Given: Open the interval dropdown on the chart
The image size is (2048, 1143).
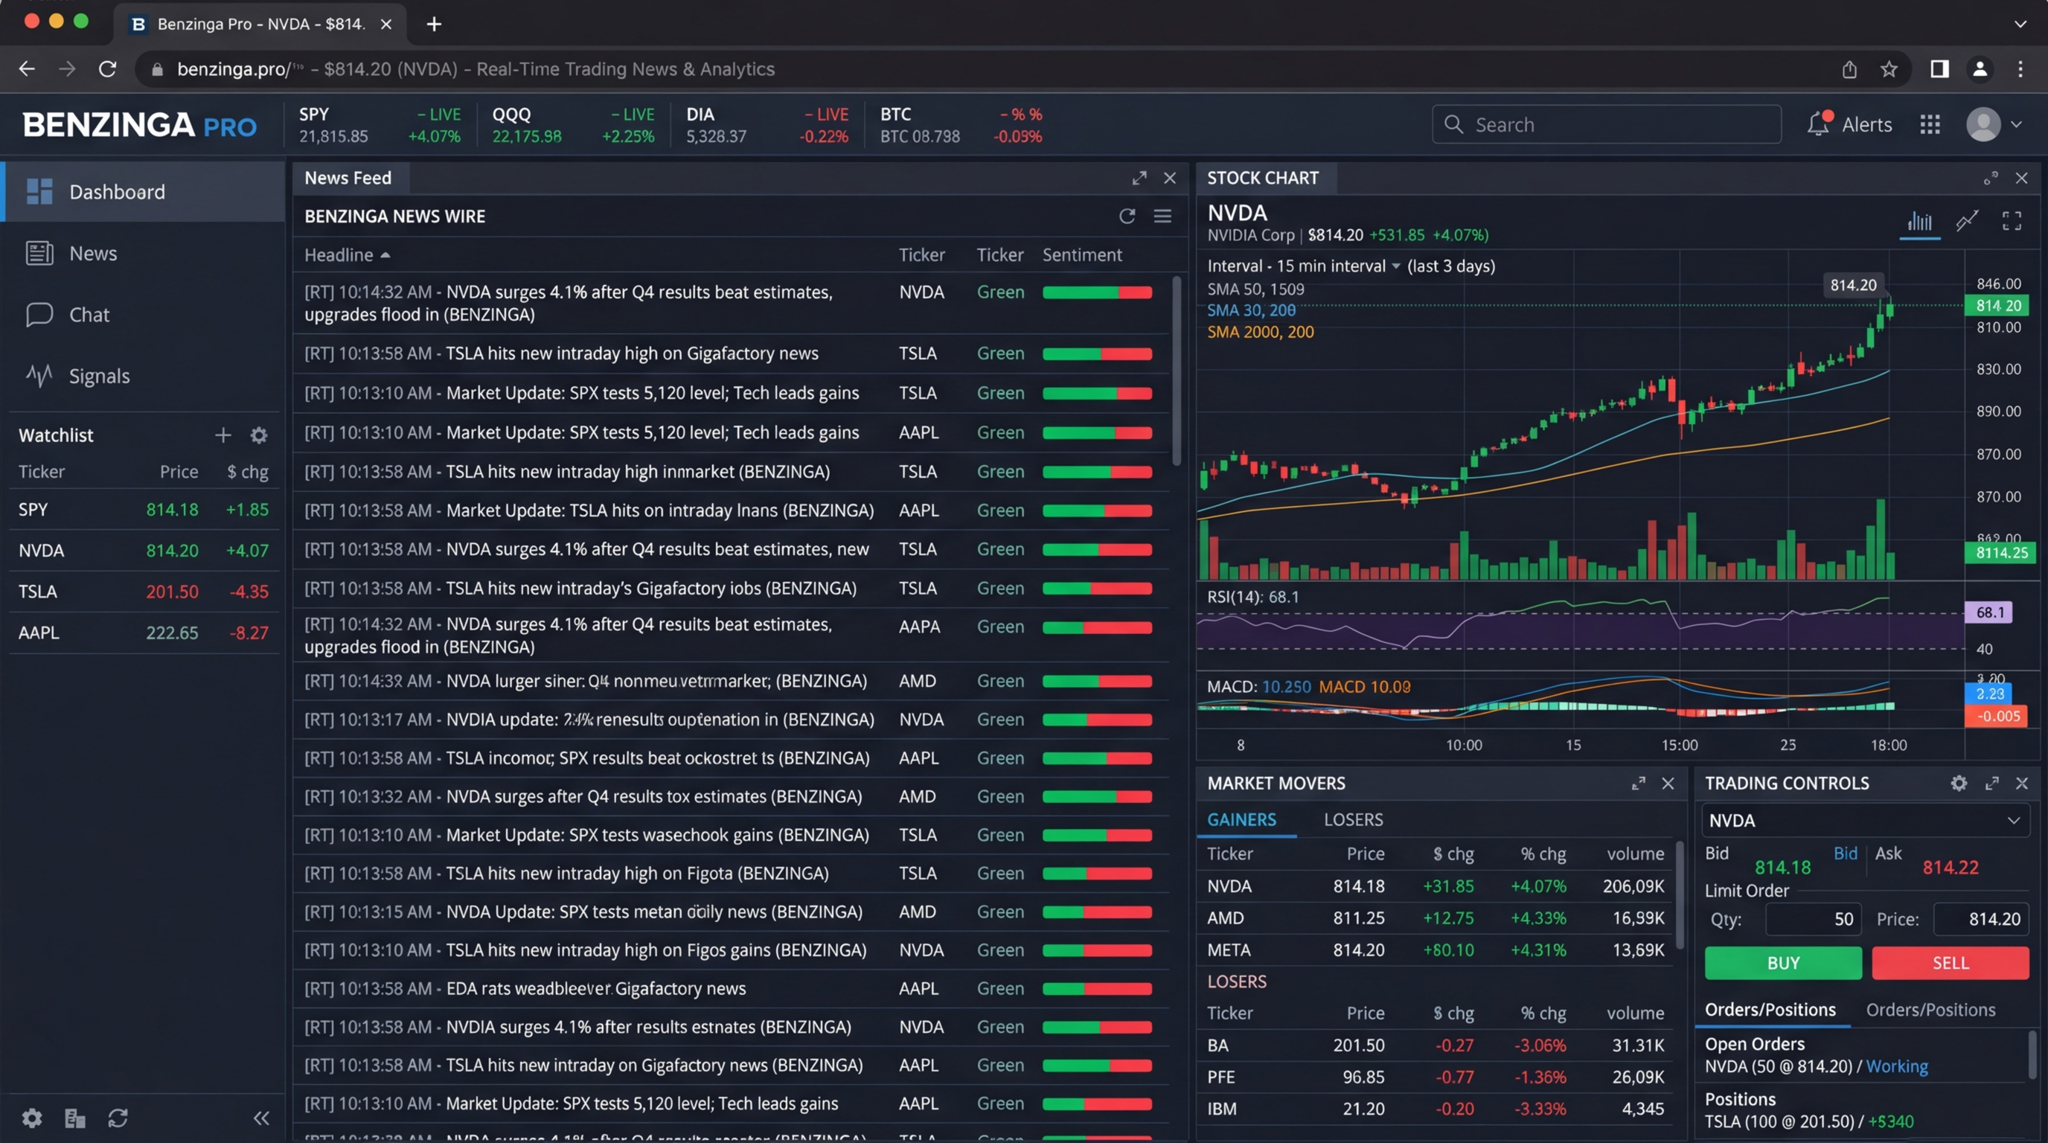Looking at the screenshot, I should click(1396, 266).
